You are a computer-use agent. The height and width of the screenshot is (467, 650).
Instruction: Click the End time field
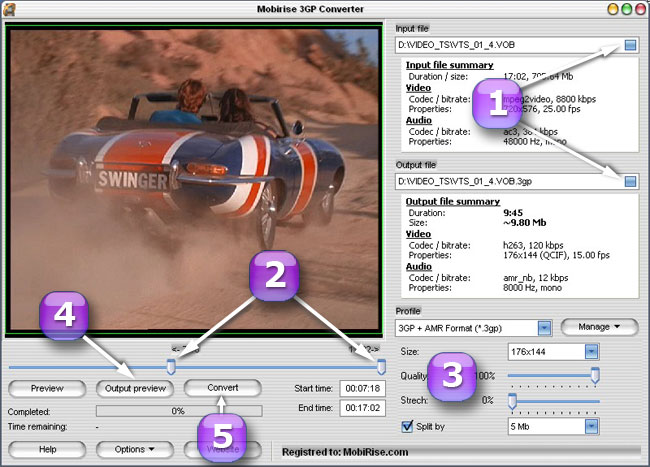(x=363, y=408)
